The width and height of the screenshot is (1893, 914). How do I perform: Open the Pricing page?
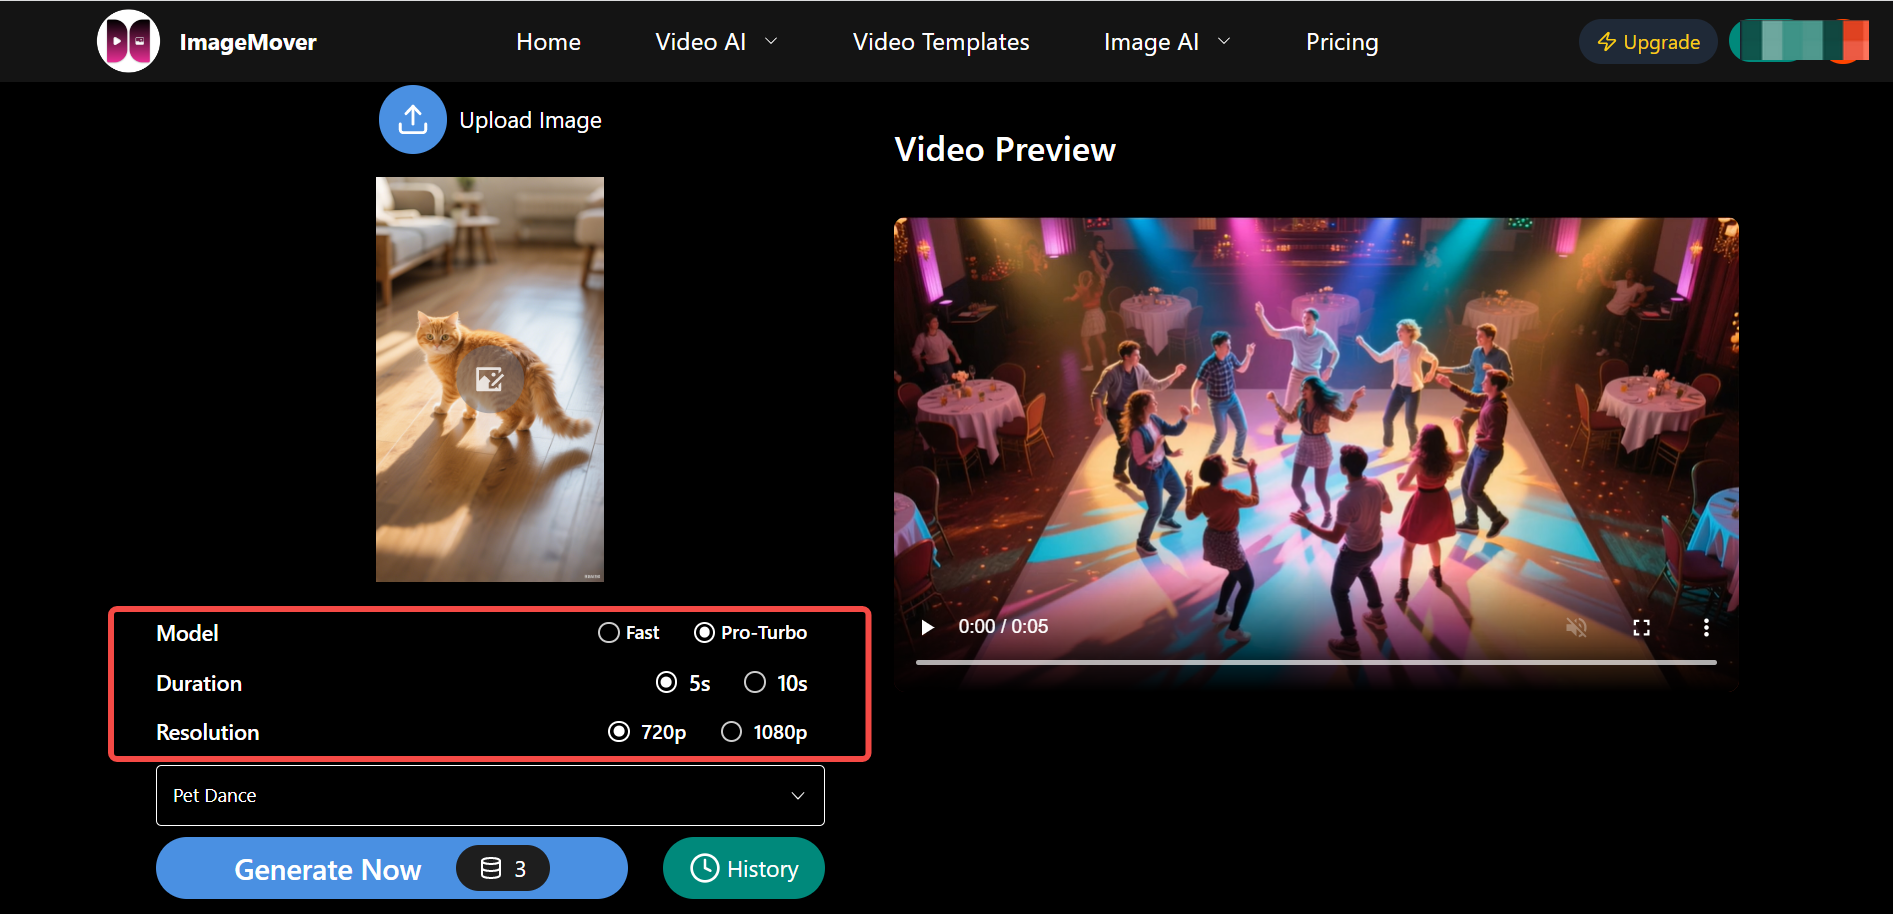click(x=1342, y=42)
